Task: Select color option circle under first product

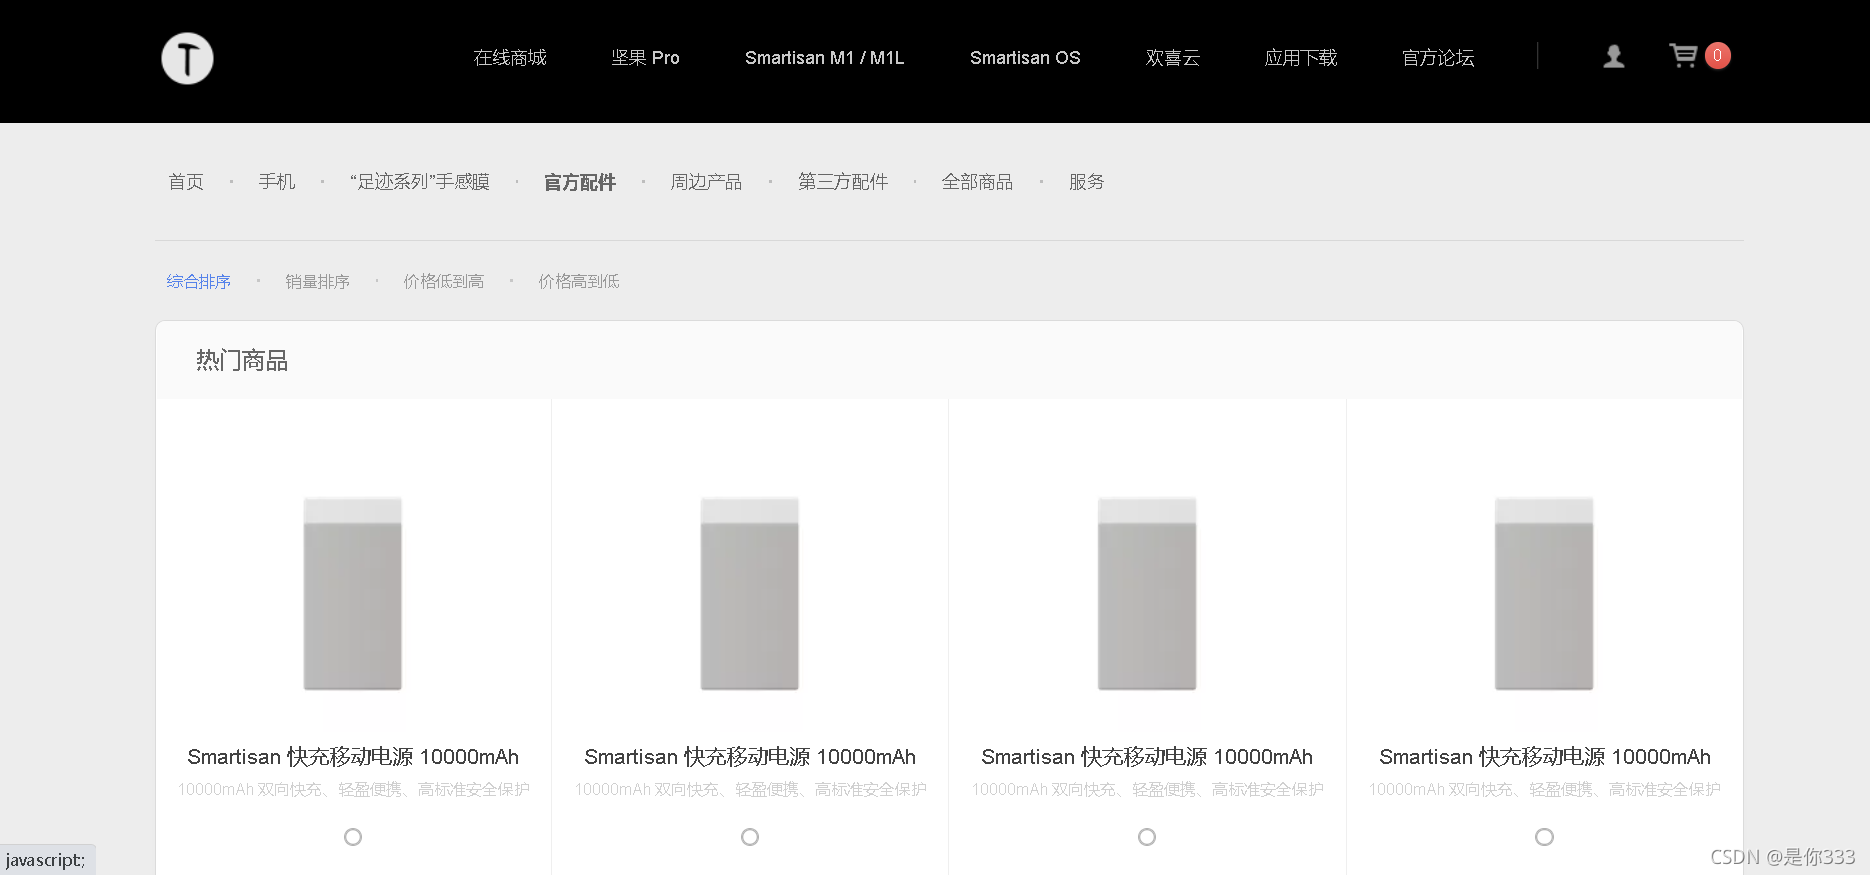Action: [353, 837]
